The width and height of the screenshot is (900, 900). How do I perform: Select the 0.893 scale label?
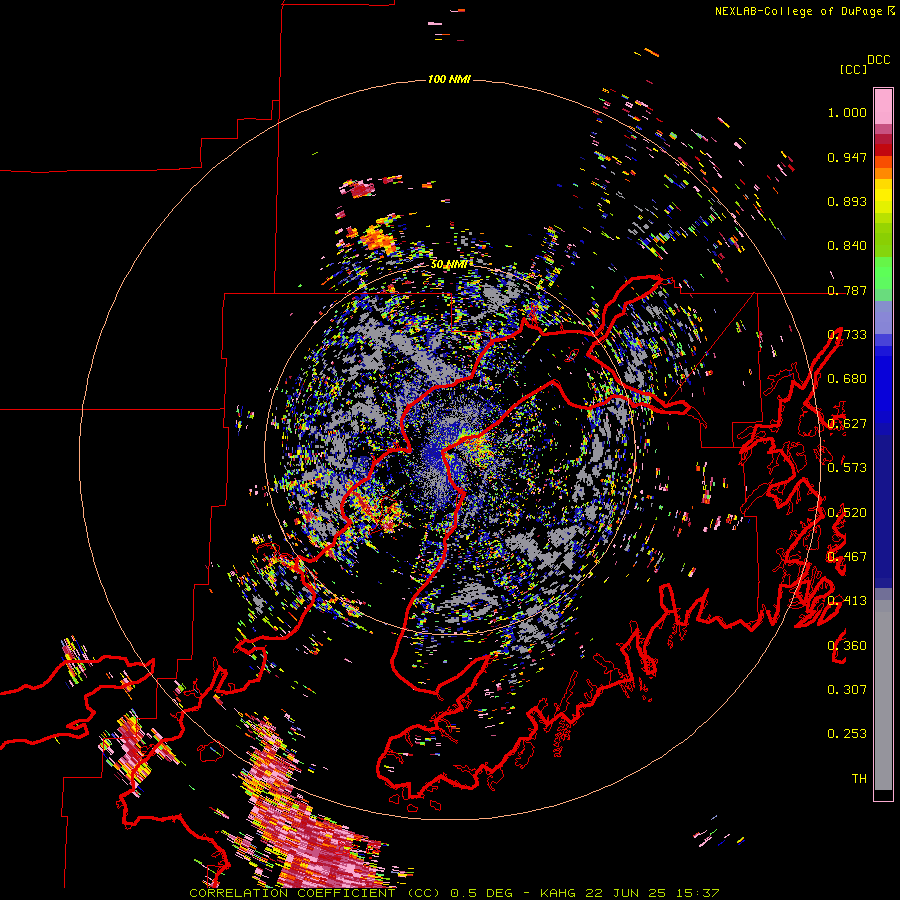[x=847, y=201]
